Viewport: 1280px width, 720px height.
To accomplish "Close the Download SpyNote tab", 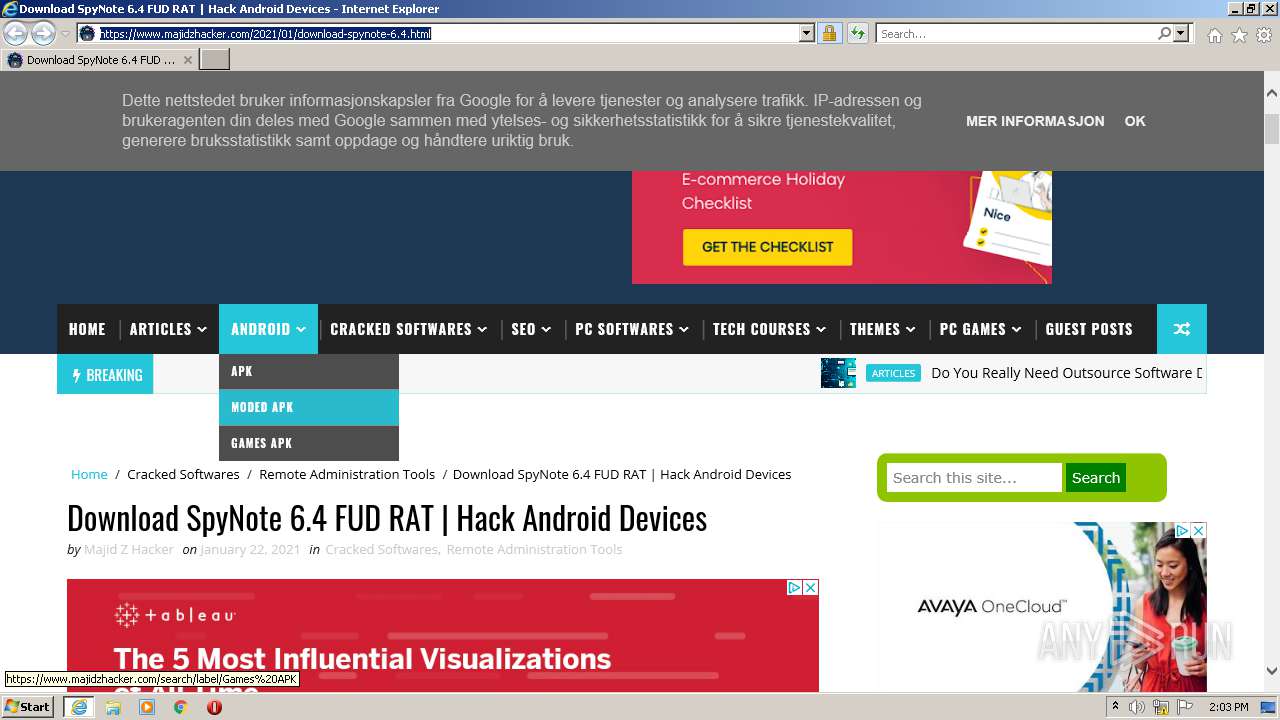I will point(187,60).
